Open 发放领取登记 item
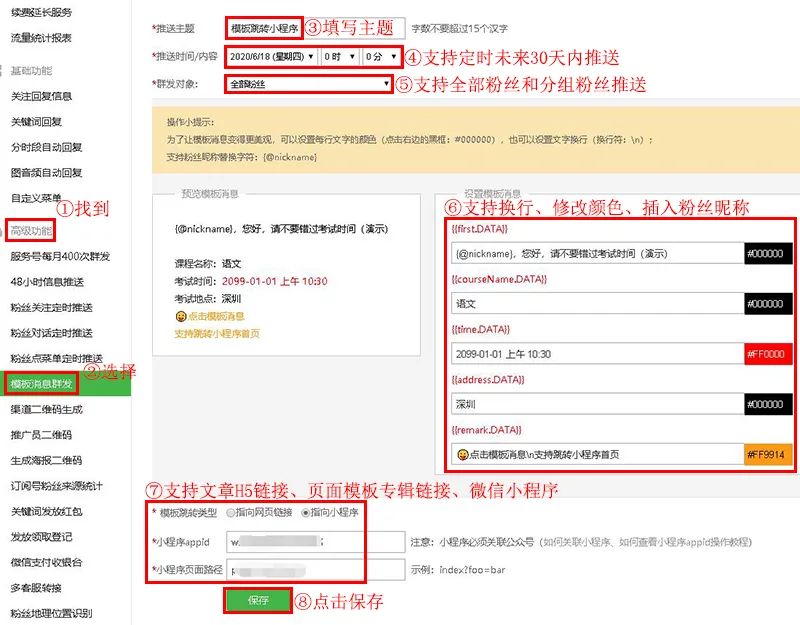This screenshot has height=625, width=800. click(41, 537)
